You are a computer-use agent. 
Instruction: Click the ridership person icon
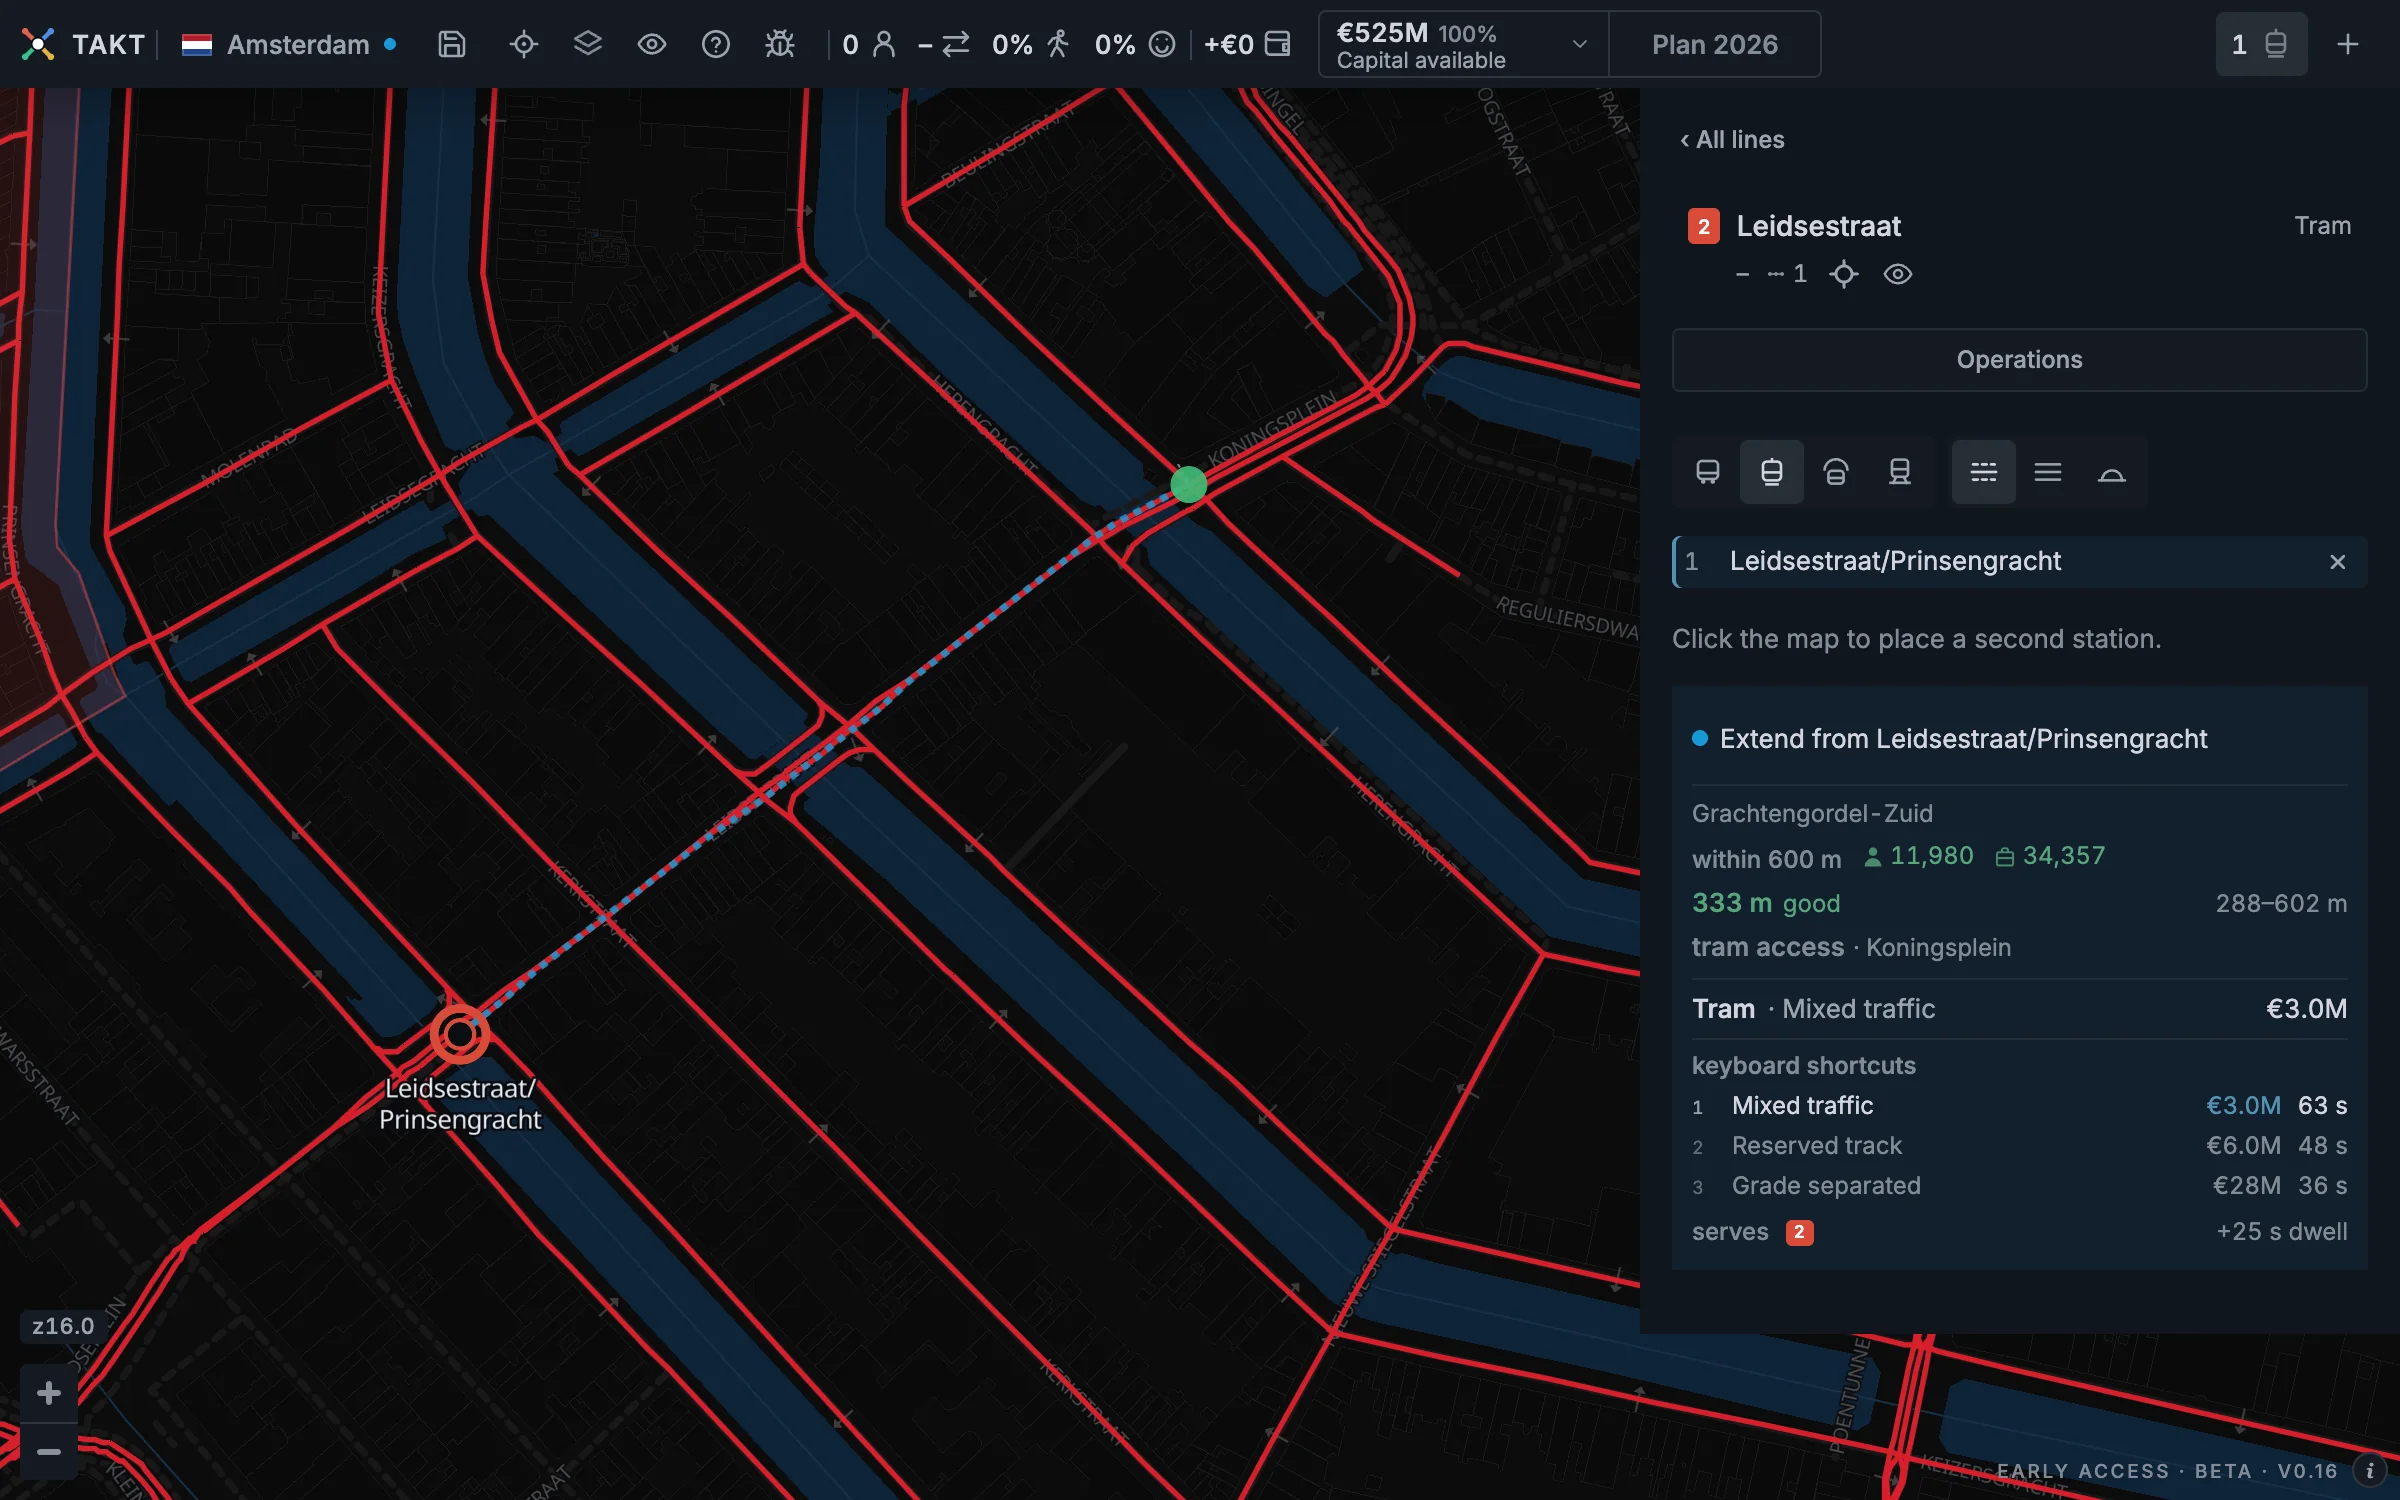click(884, 44)
